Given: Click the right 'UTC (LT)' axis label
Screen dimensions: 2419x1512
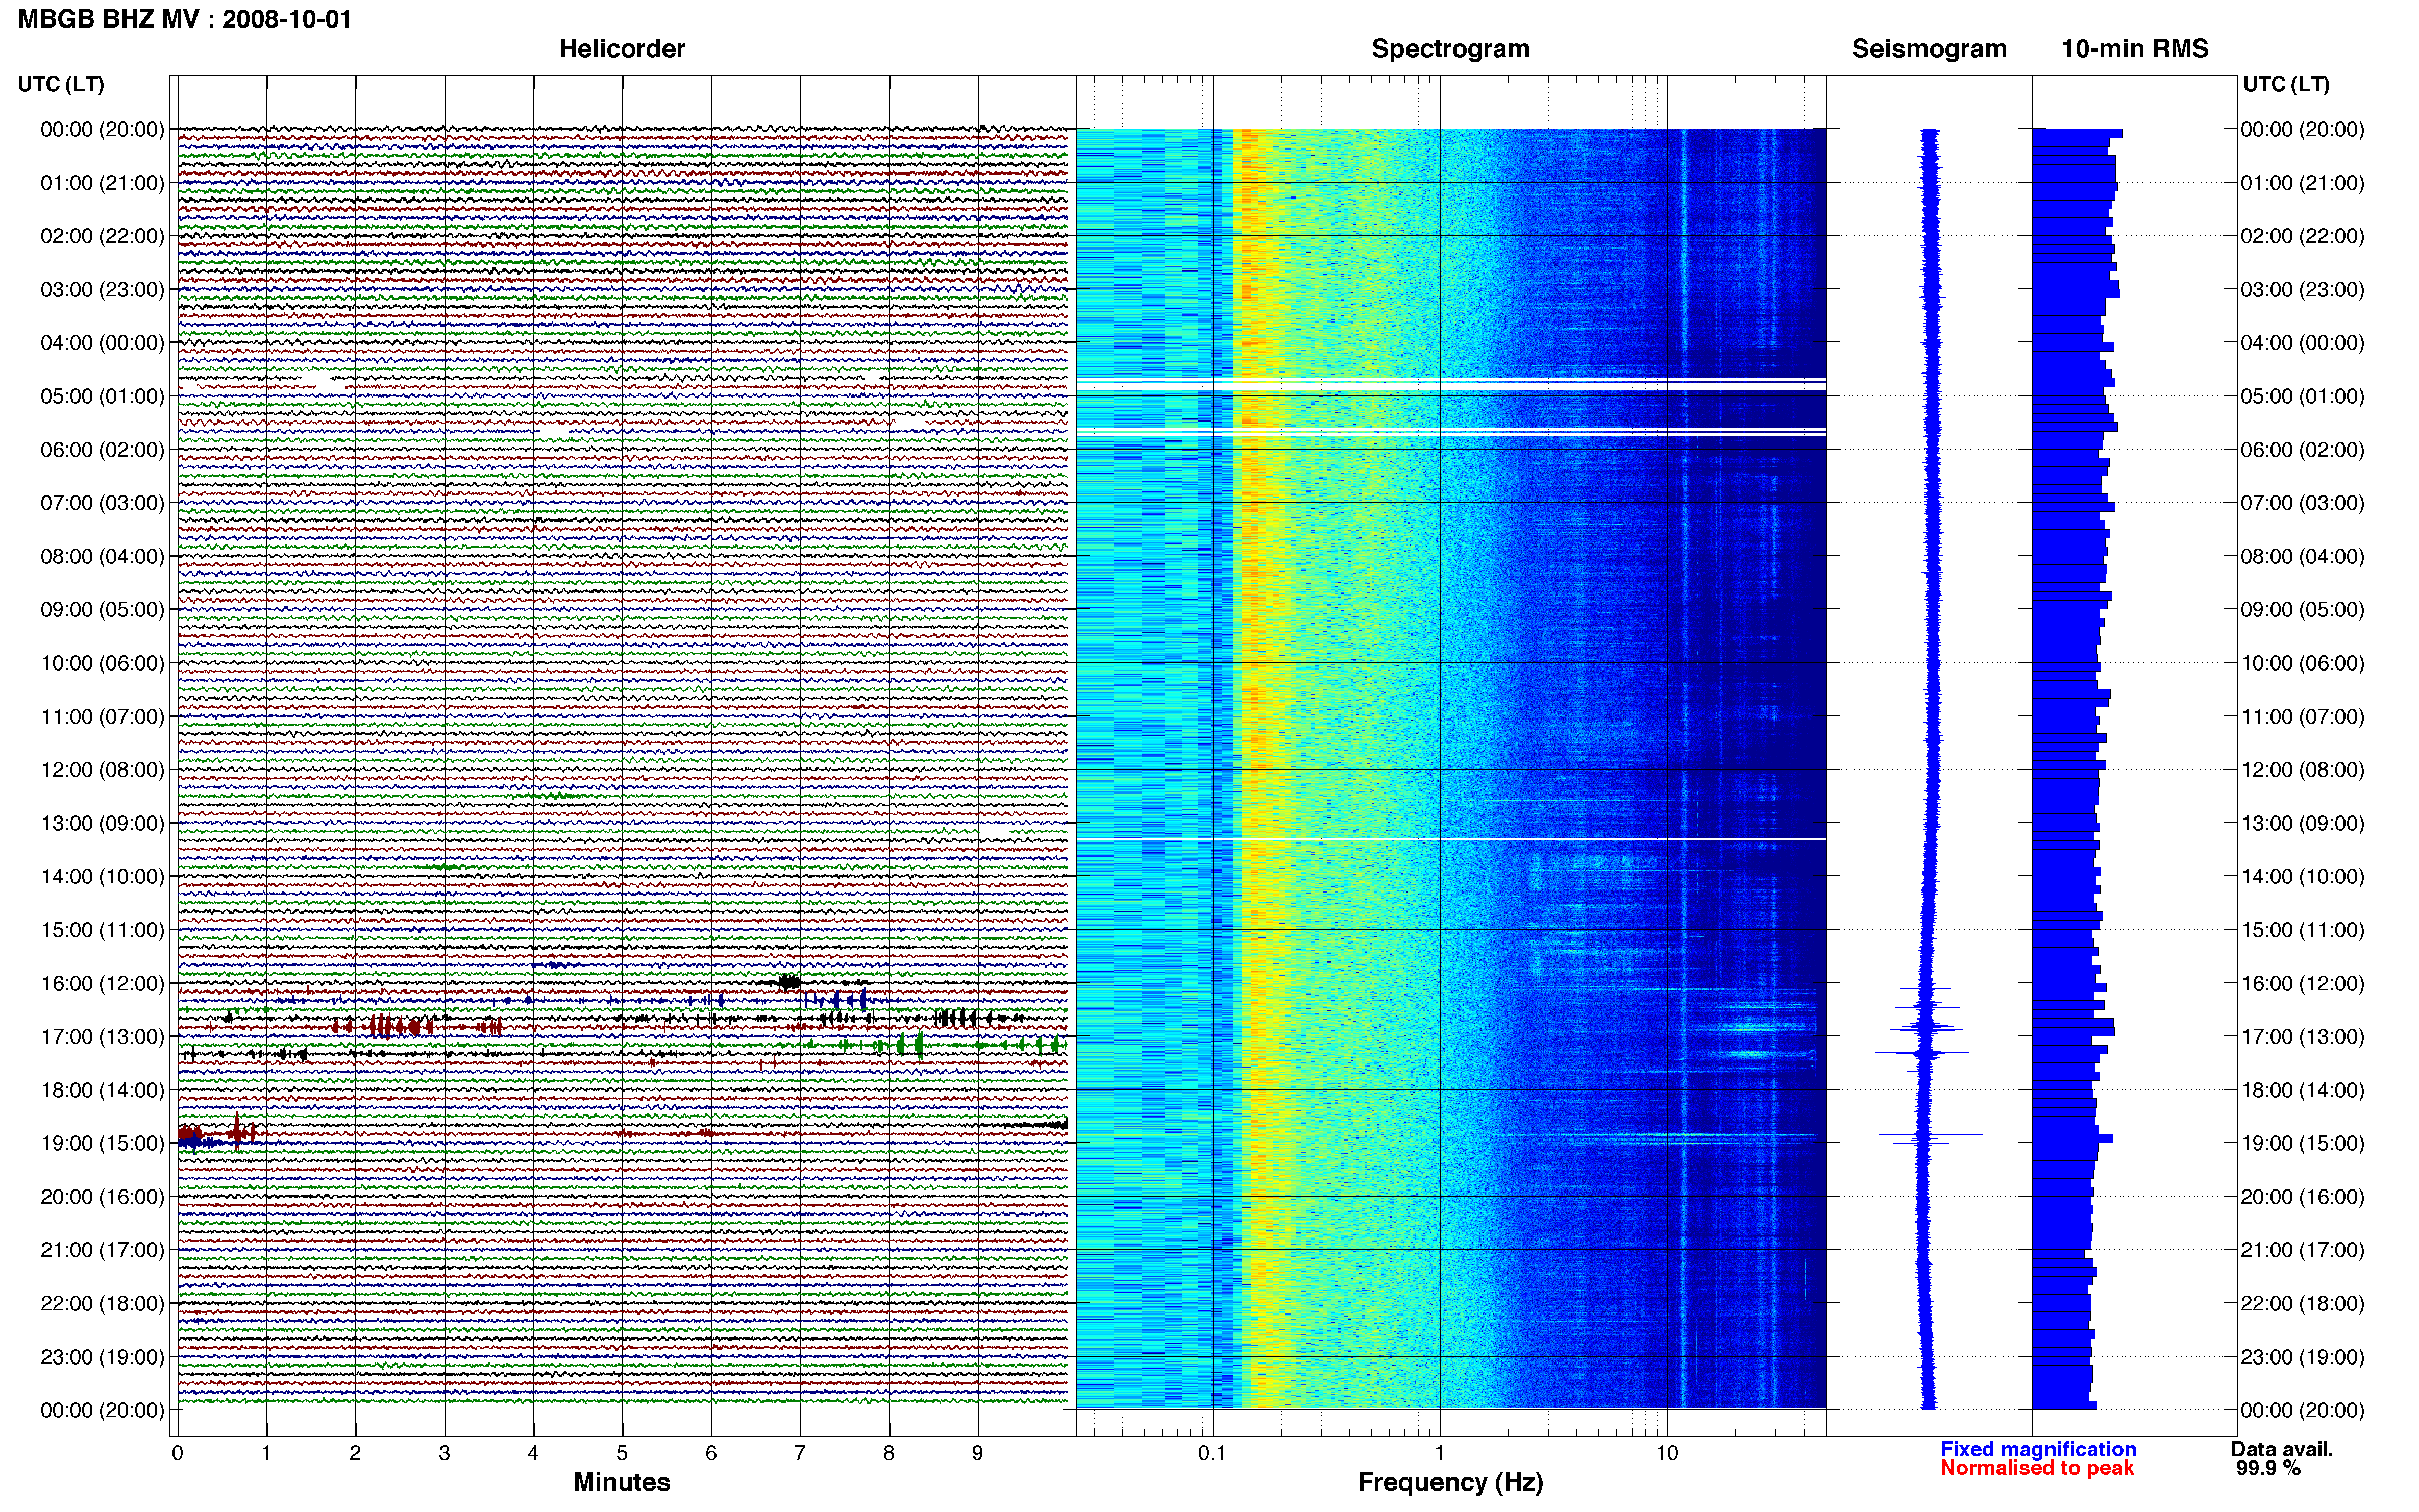Looking at the screenshot, I should [2286, 84].
